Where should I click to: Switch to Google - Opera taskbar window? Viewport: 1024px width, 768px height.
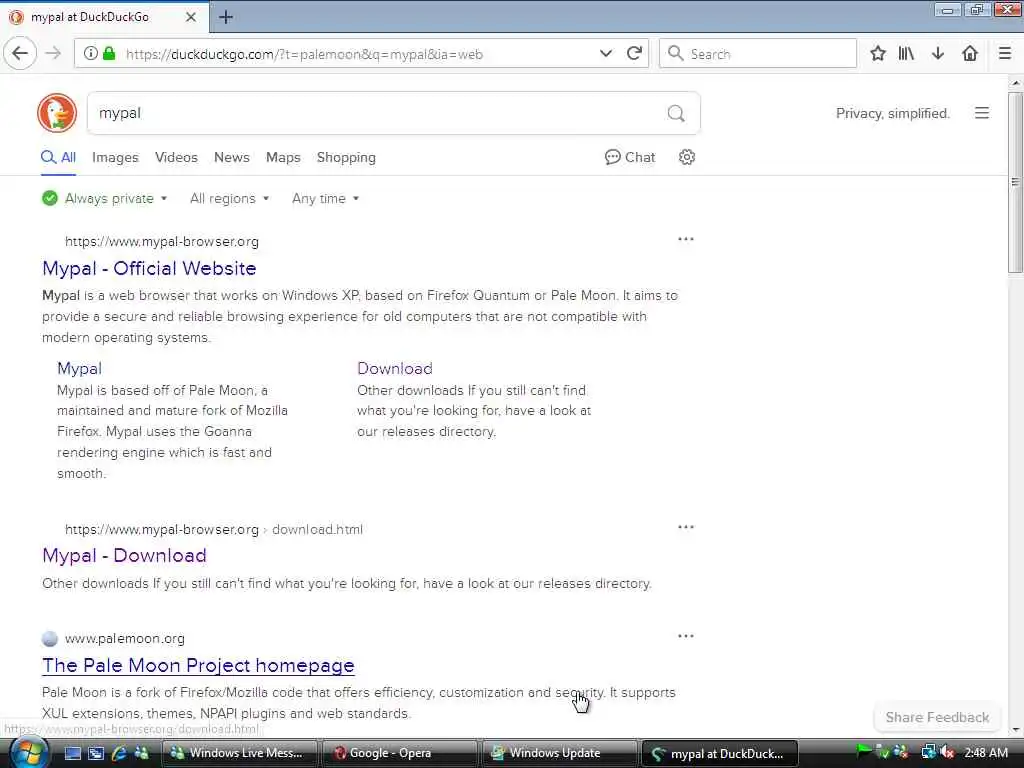pyautogui.click(x=400, y=754)
